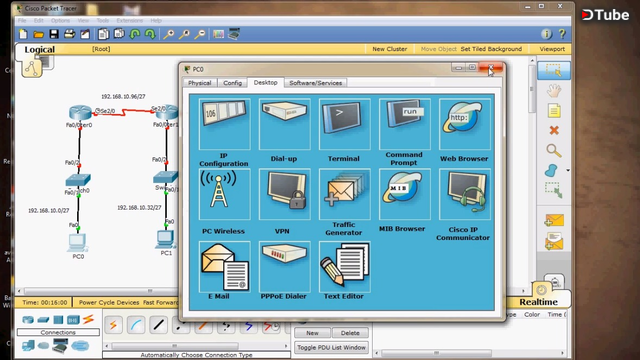640x360 pixels.
Task: Launch the Text Editor
Action: pos(344,266)
